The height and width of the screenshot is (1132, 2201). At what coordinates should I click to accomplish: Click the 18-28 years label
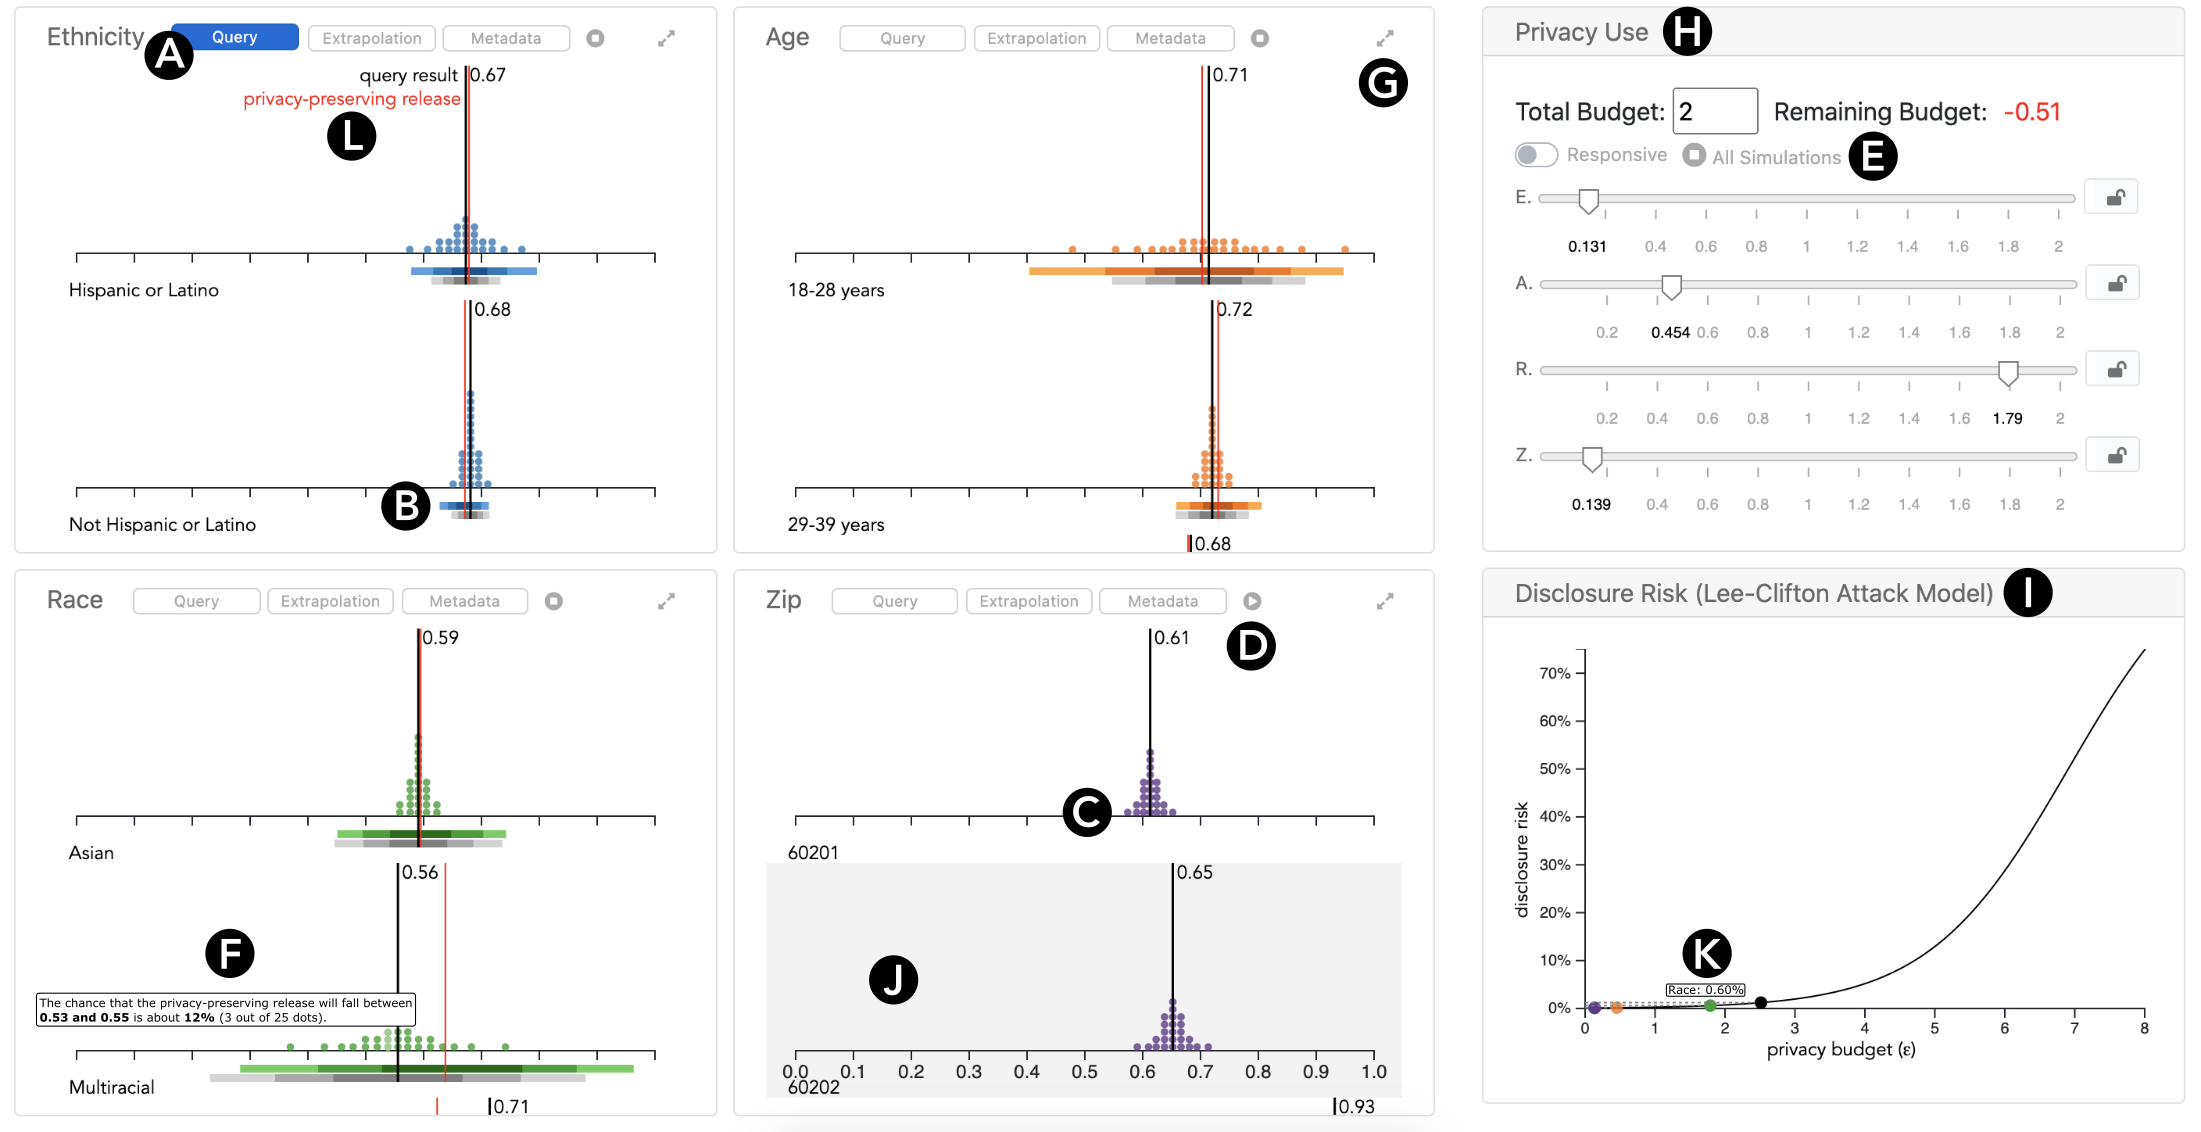[836, 290]
